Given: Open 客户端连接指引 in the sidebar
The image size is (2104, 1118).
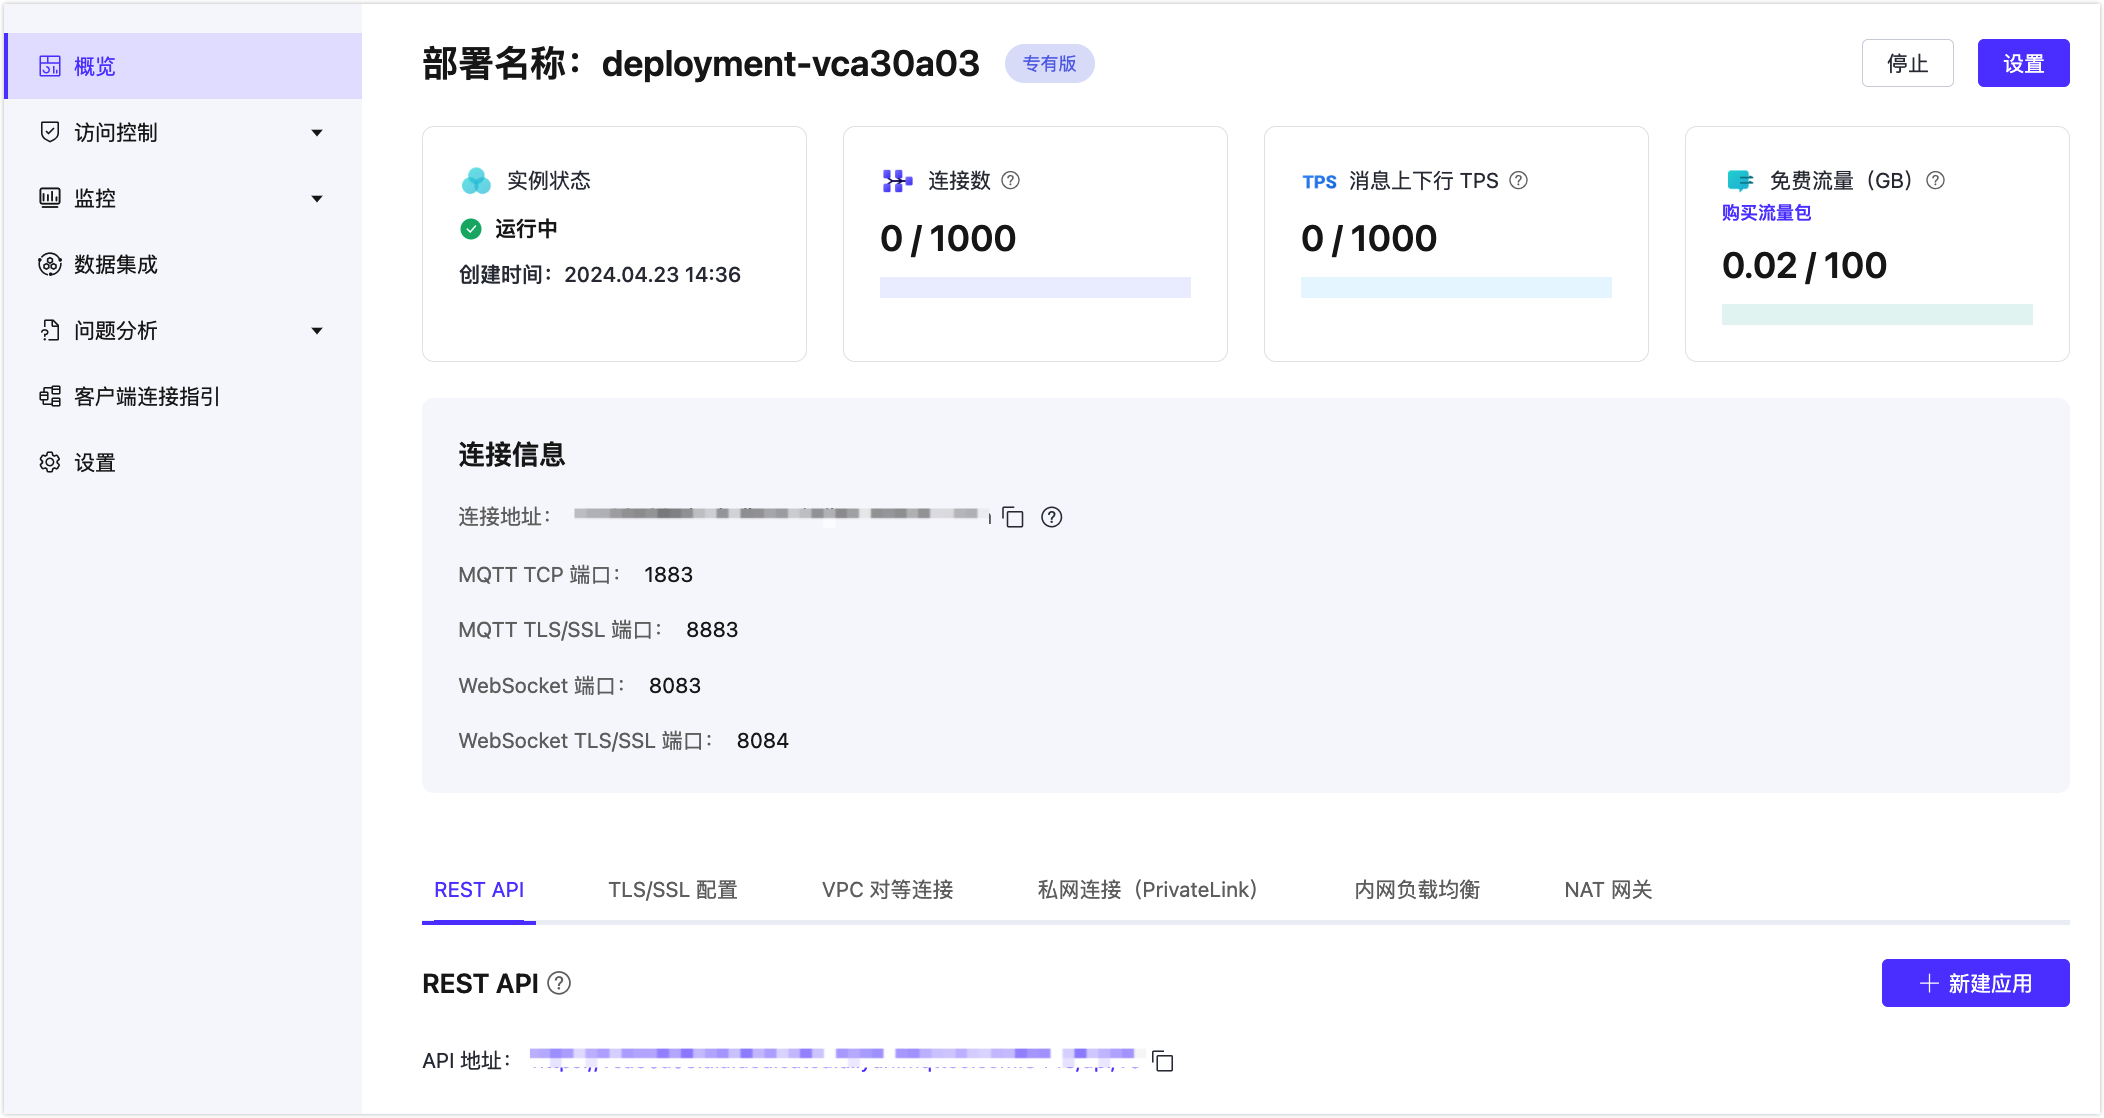Looking at the screenshot, I should pos(146,396).
